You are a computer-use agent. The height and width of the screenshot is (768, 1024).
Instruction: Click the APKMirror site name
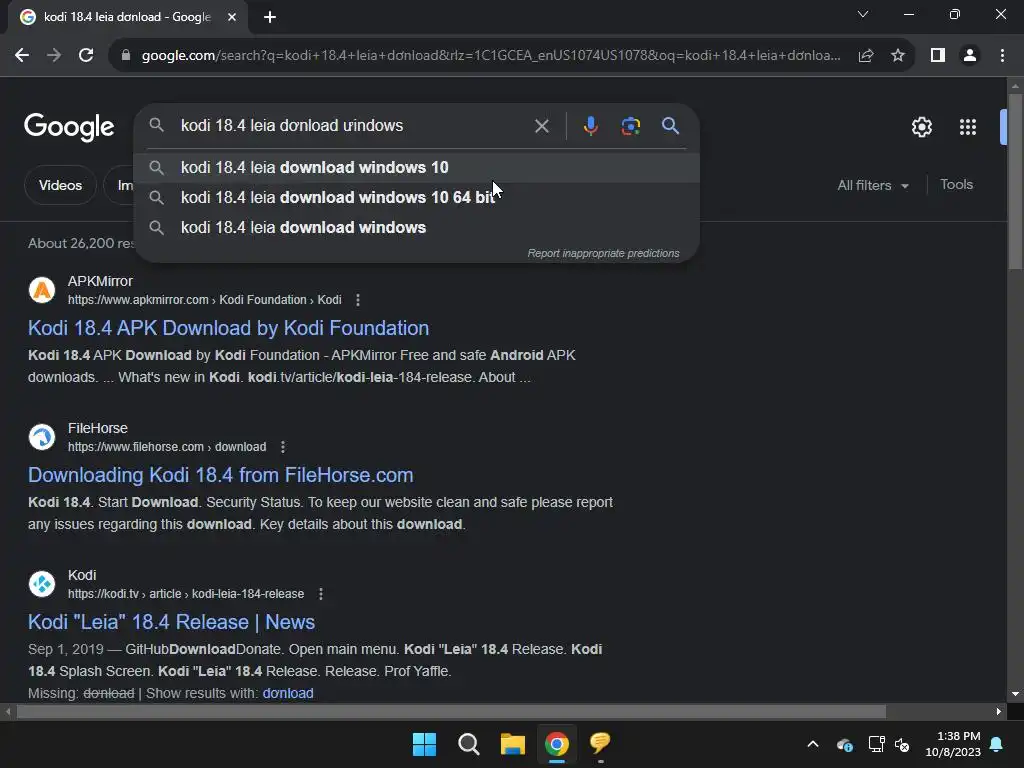pos(100,281)
